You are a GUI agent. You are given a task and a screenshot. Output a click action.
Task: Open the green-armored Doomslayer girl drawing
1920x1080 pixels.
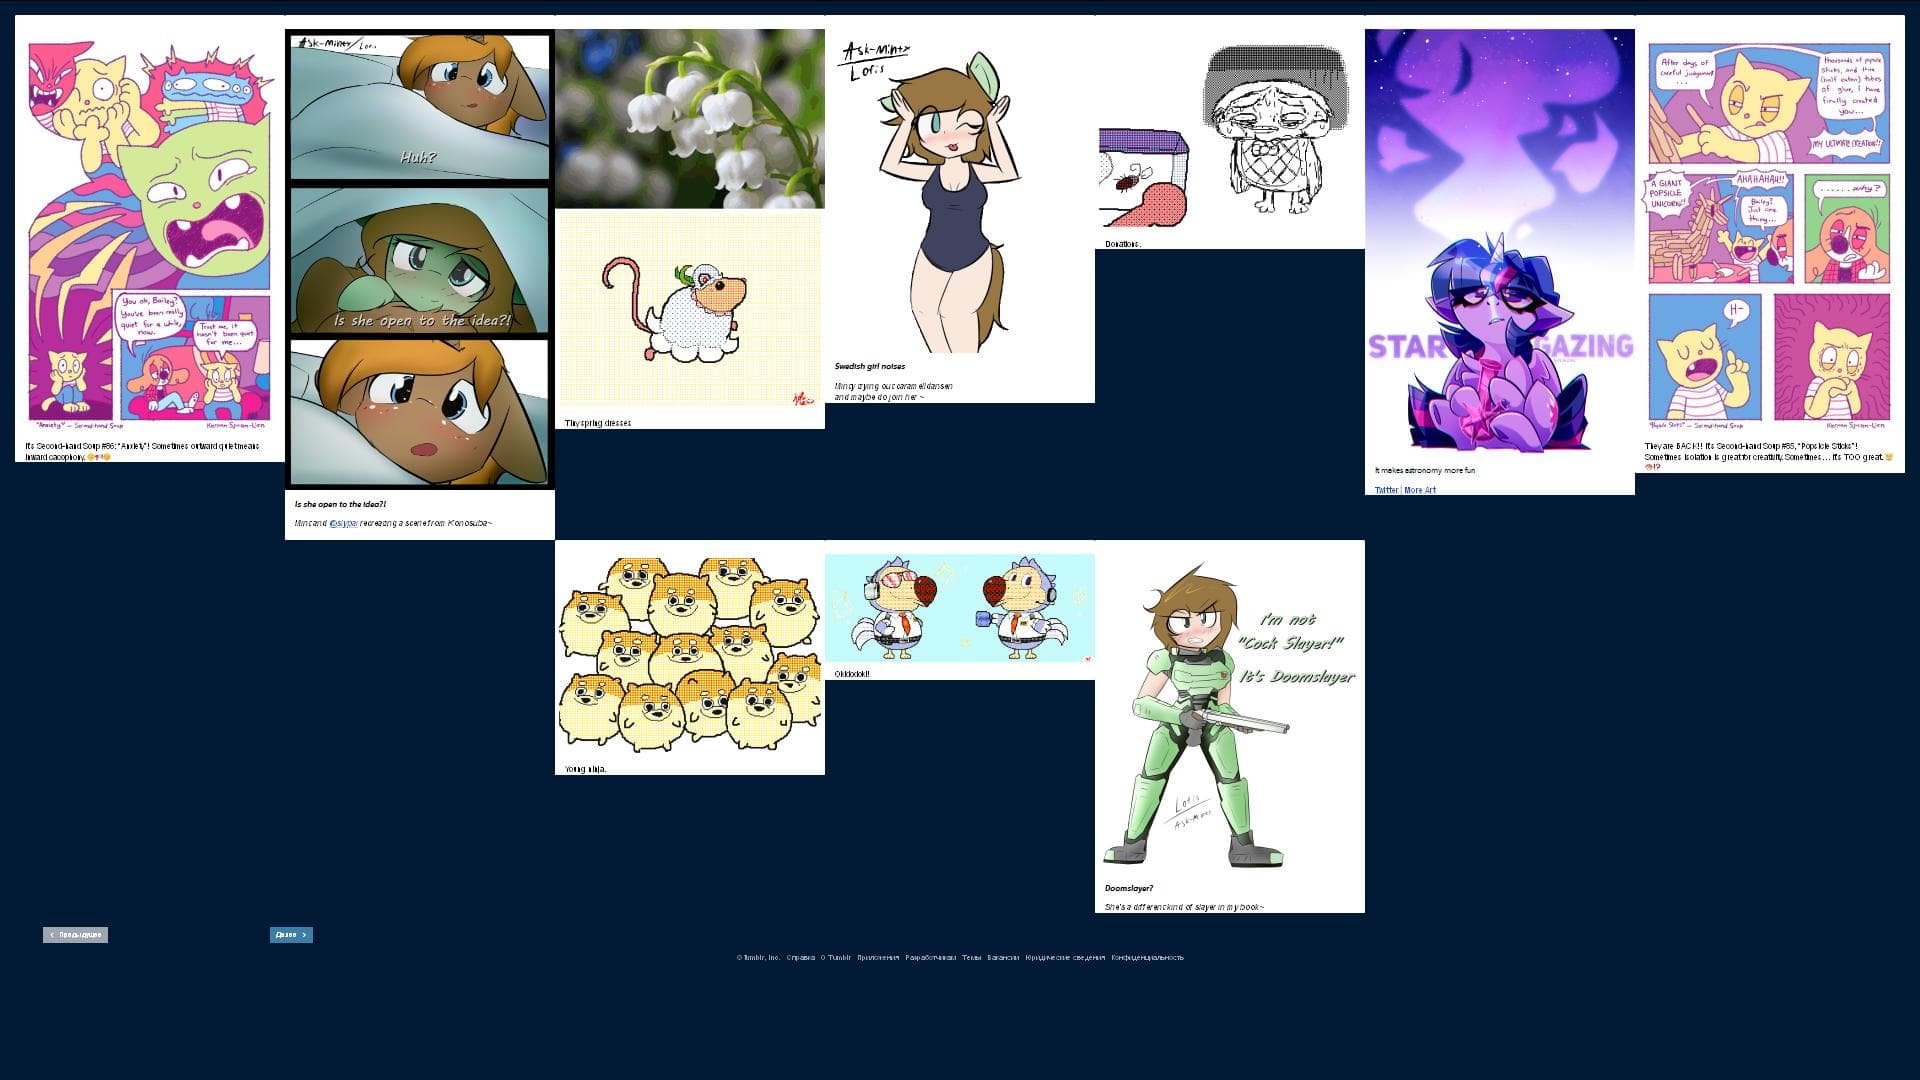tap(1230, 712)
